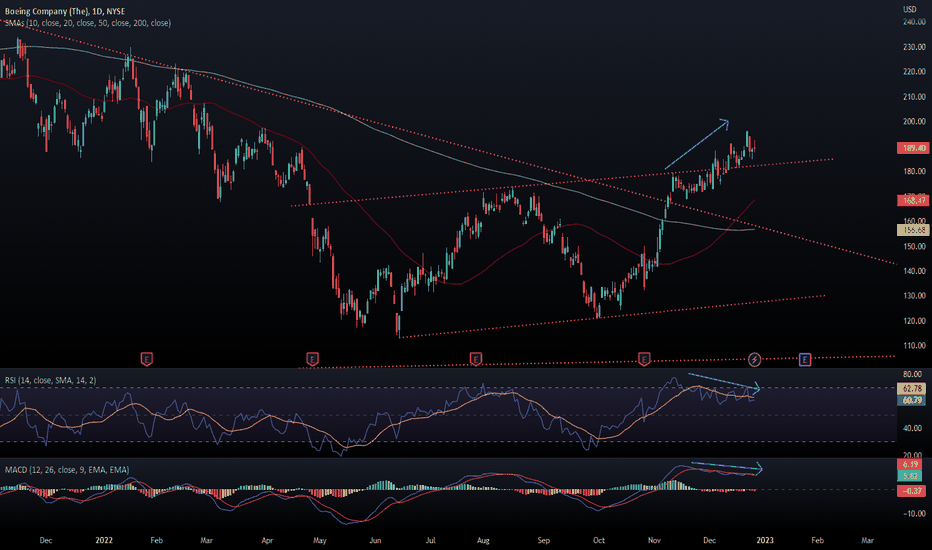Open the MACD (12, 26, close, 9, EMA, EMA) legend
This screenshot has width=932, height=550.
67,470
